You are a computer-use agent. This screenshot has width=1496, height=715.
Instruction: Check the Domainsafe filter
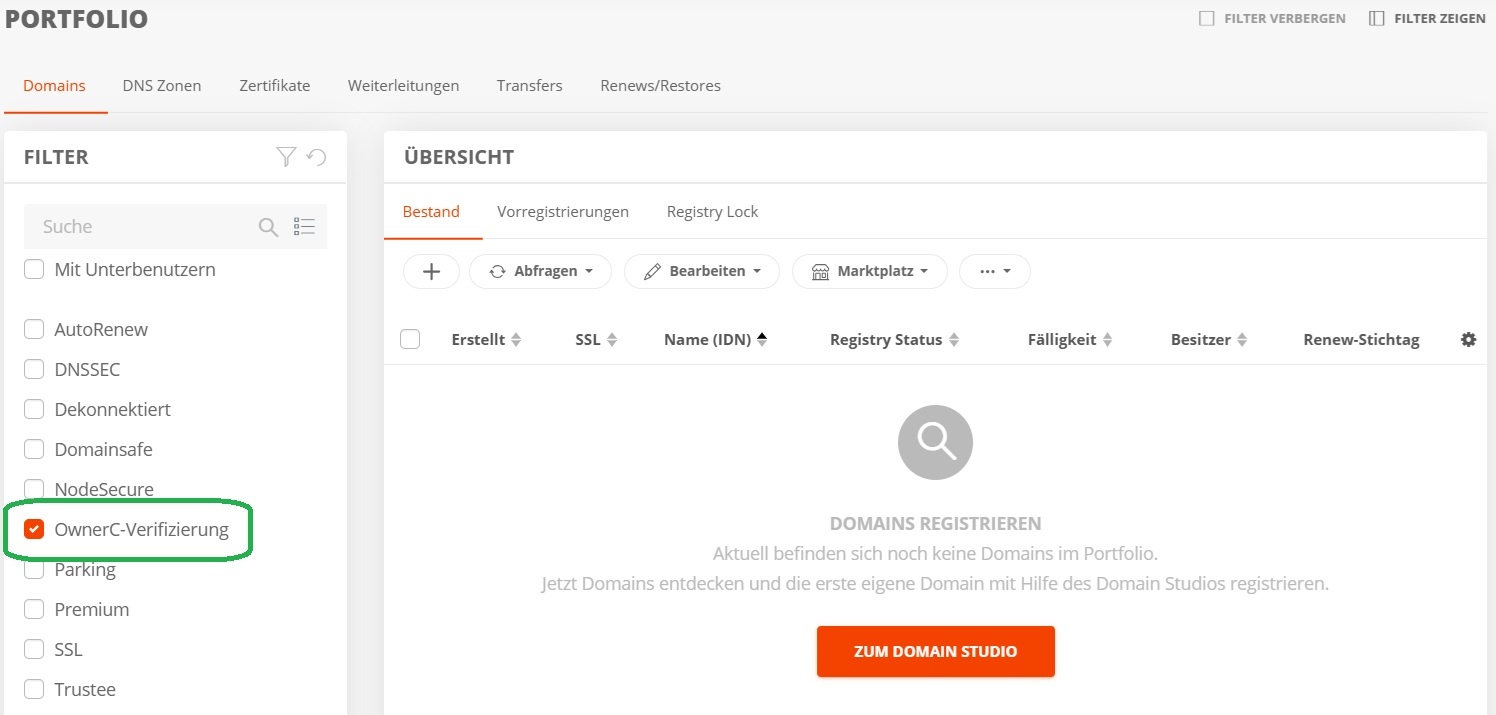point(34,449)
